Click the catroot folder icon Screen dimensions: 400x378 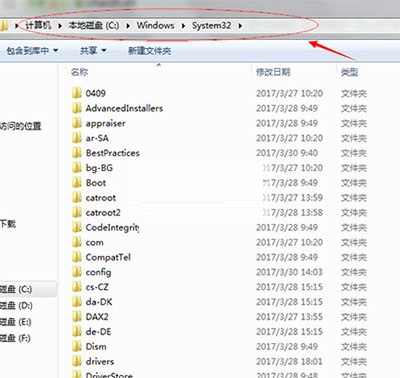click(77, 197)
